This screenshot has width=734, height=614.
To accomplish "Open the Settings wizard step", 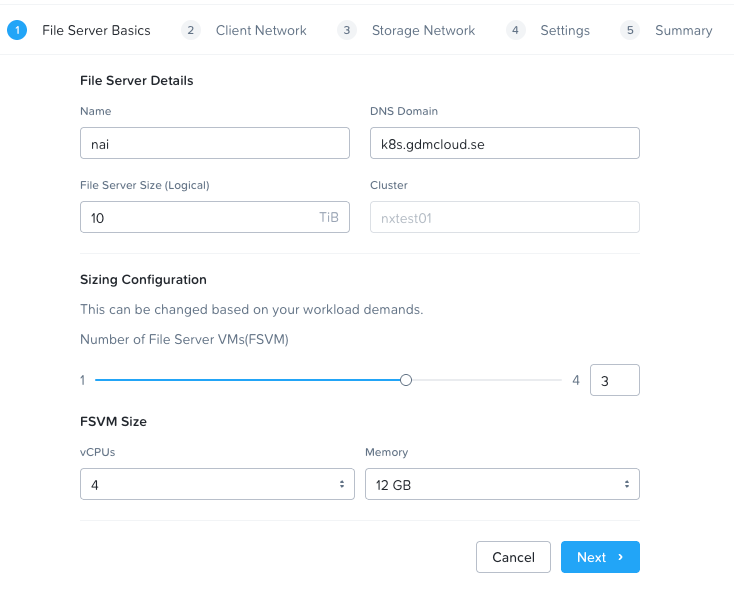I will [x=565, y=30].
